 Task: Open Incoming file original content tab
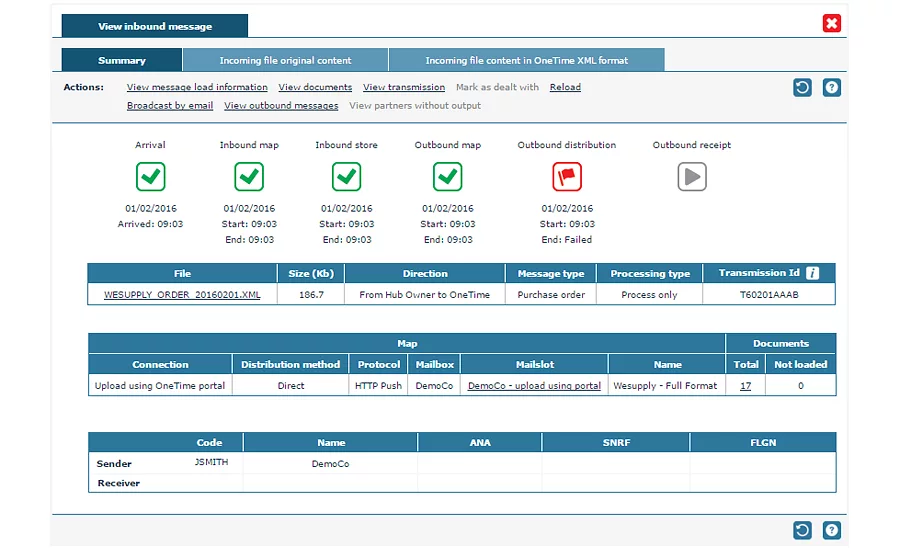(x=285, y=60)
